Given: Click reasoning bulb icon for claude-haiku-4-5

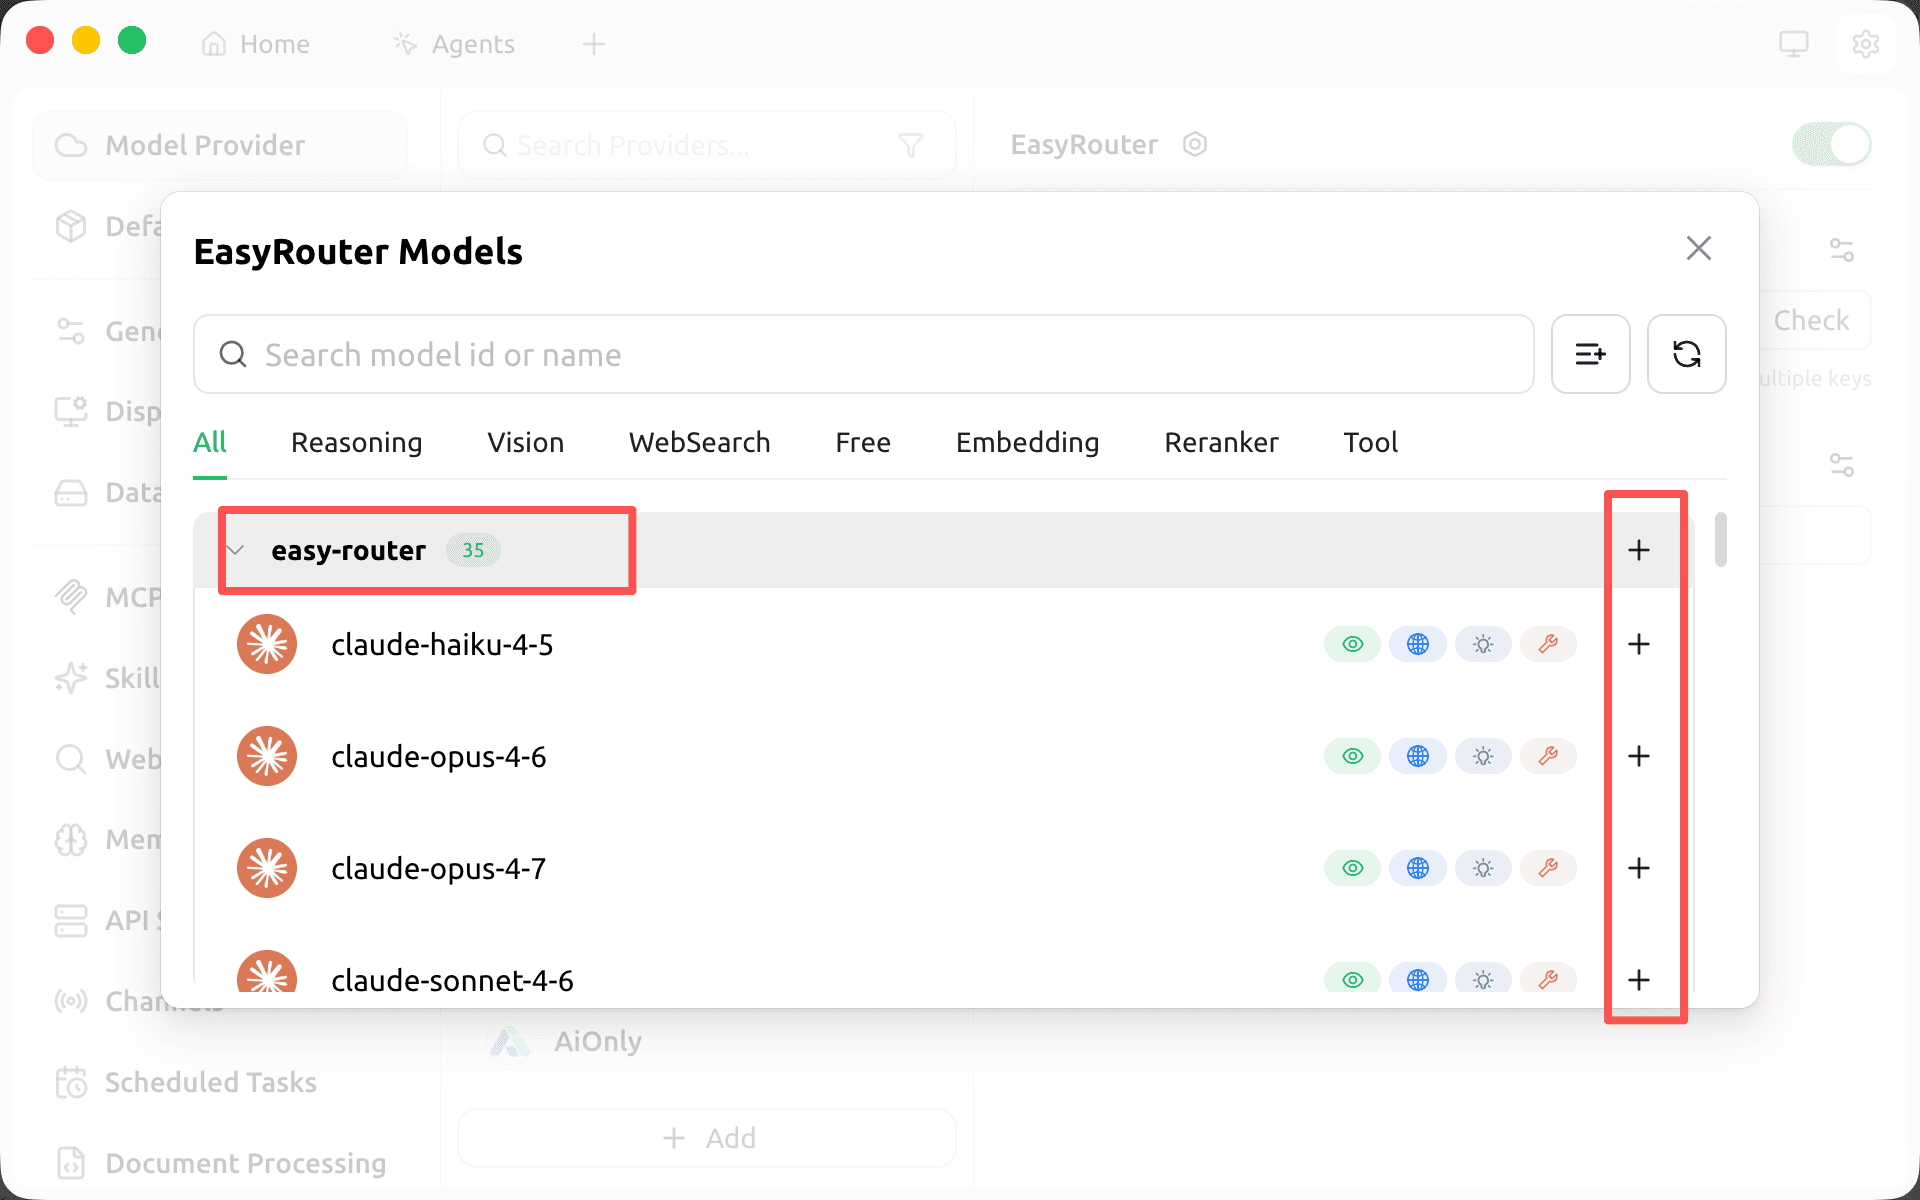Looking at the screenshot, I should (x=1483, y=644).
